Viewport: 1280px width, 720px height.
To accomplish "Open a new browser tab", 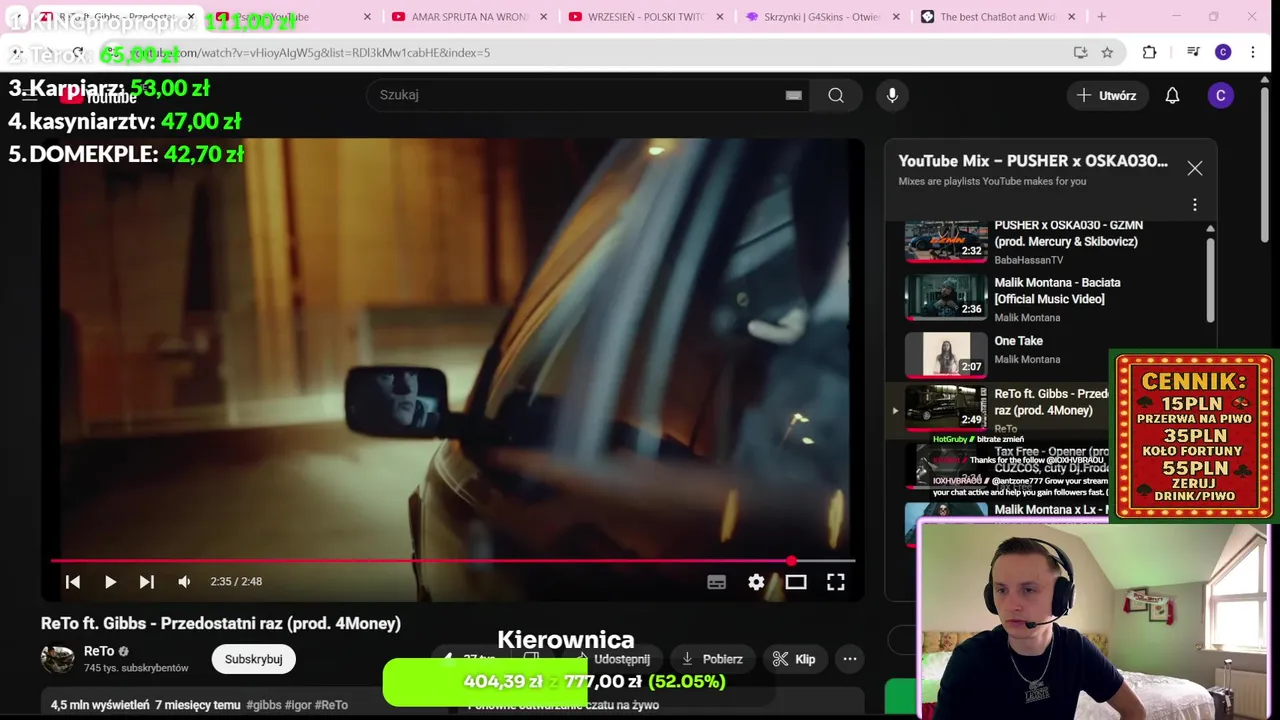I will pos(1101,17).
